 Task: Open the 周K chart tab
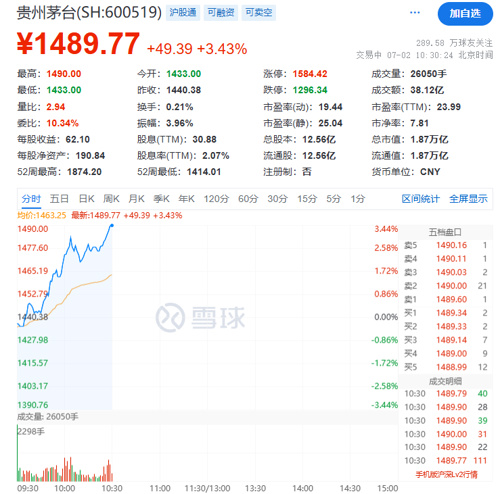pyautogui.click(x=111, y=199)
